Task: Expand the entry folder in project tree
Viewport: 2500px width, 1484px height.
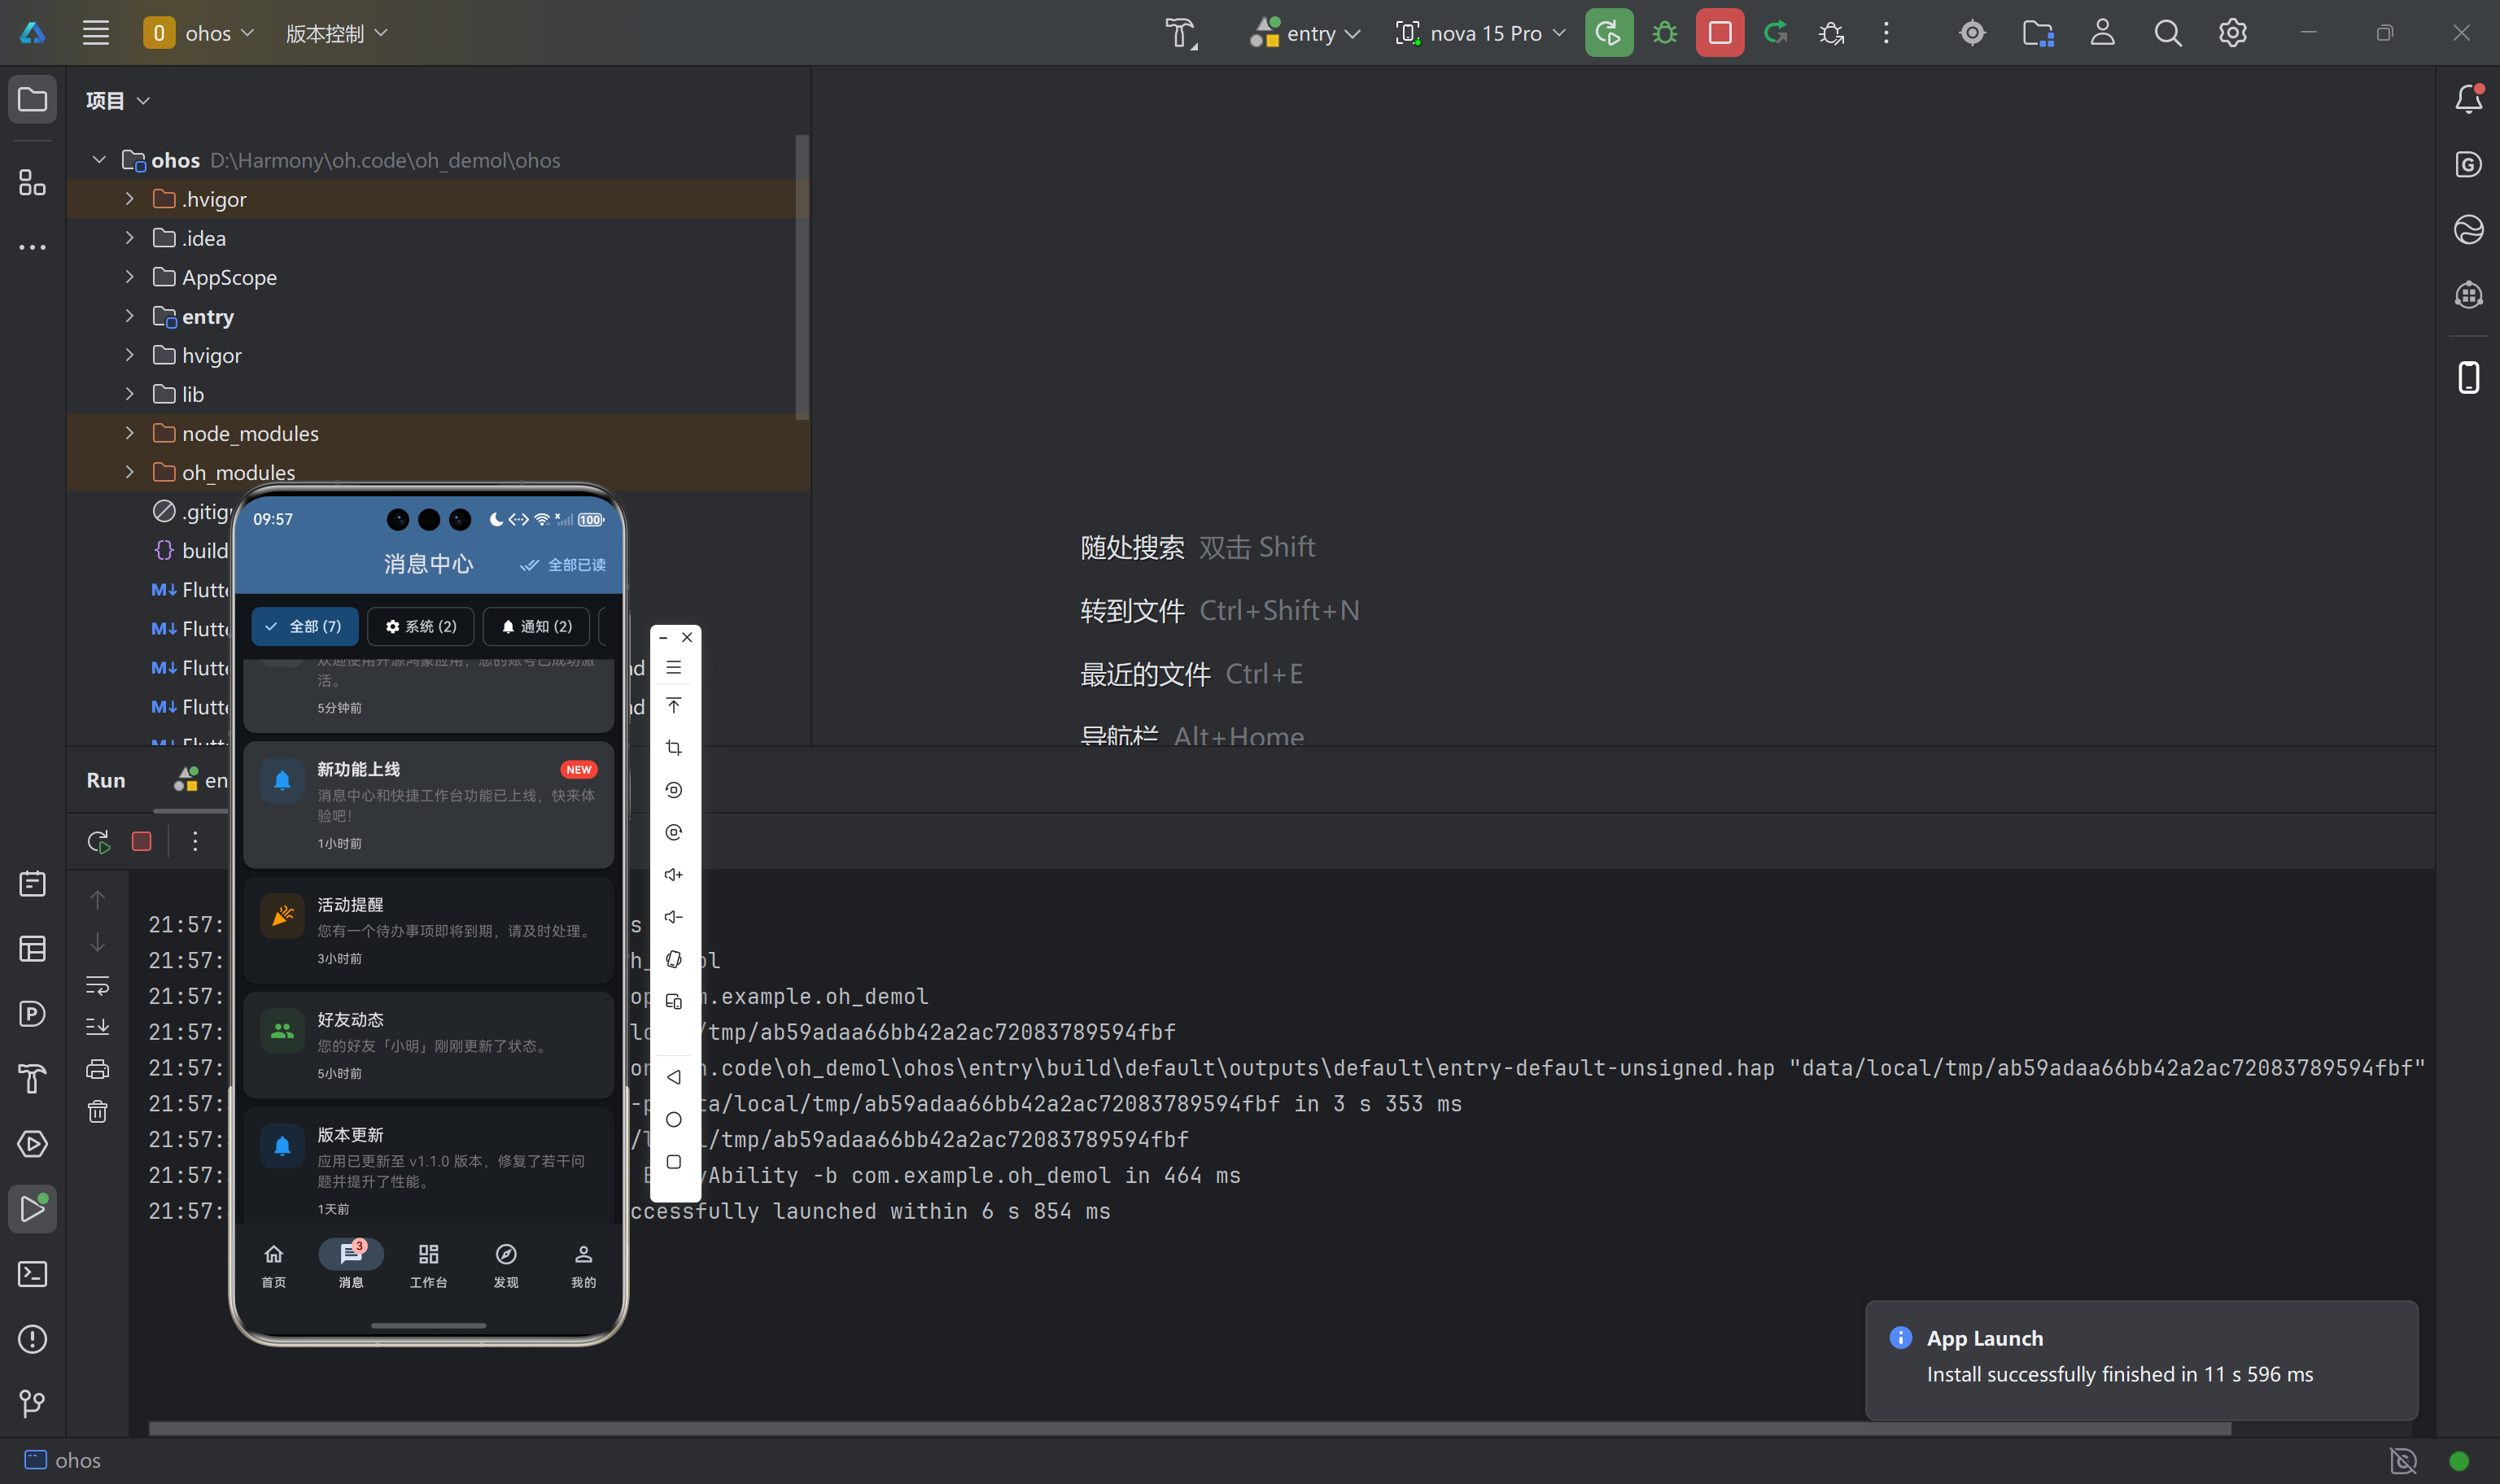Action: pos(129,316)
